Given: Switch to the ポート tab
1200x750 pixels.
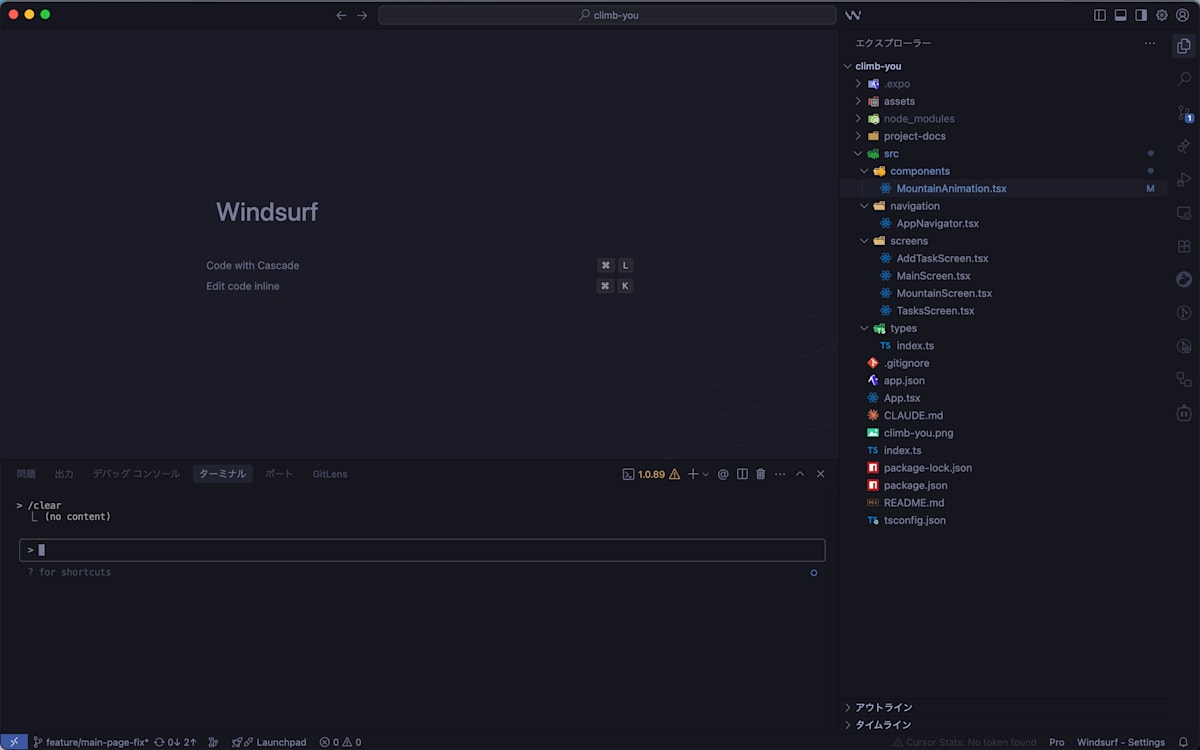Looking at the screenshot, I should click(x=279, y=474).
